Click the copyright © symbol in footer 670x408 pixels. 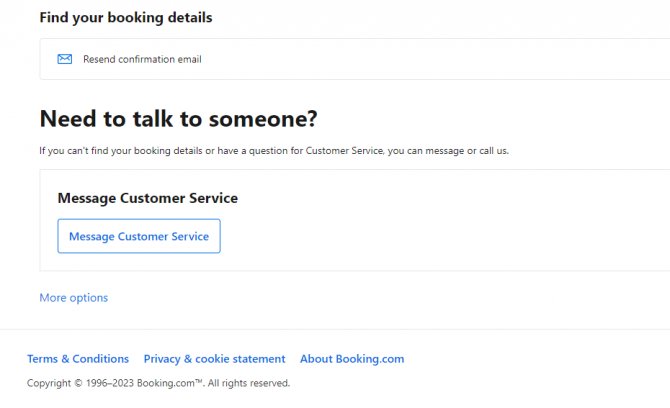78,383
